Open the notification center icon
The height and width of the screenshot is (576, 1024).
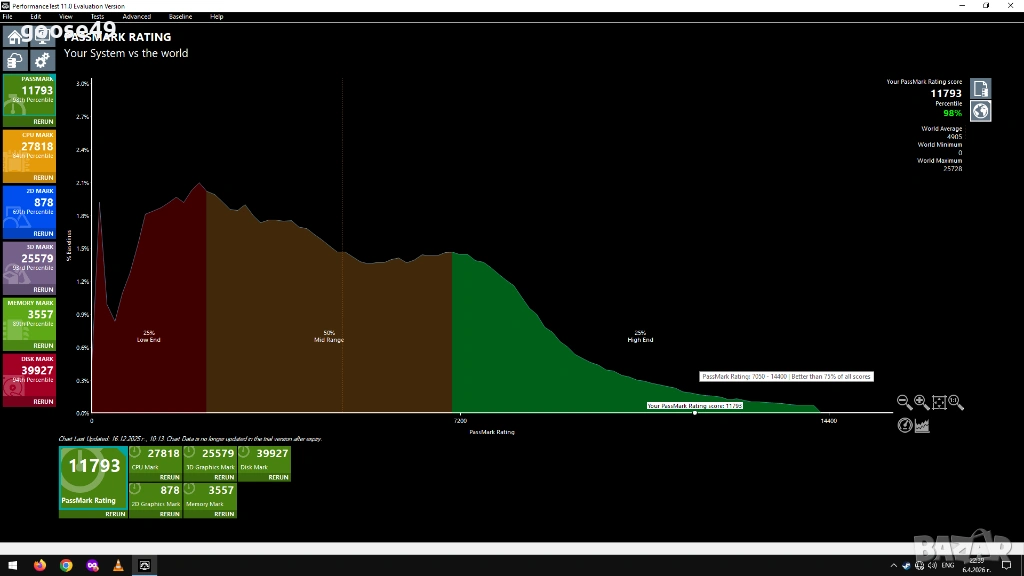click(1006, 566)
